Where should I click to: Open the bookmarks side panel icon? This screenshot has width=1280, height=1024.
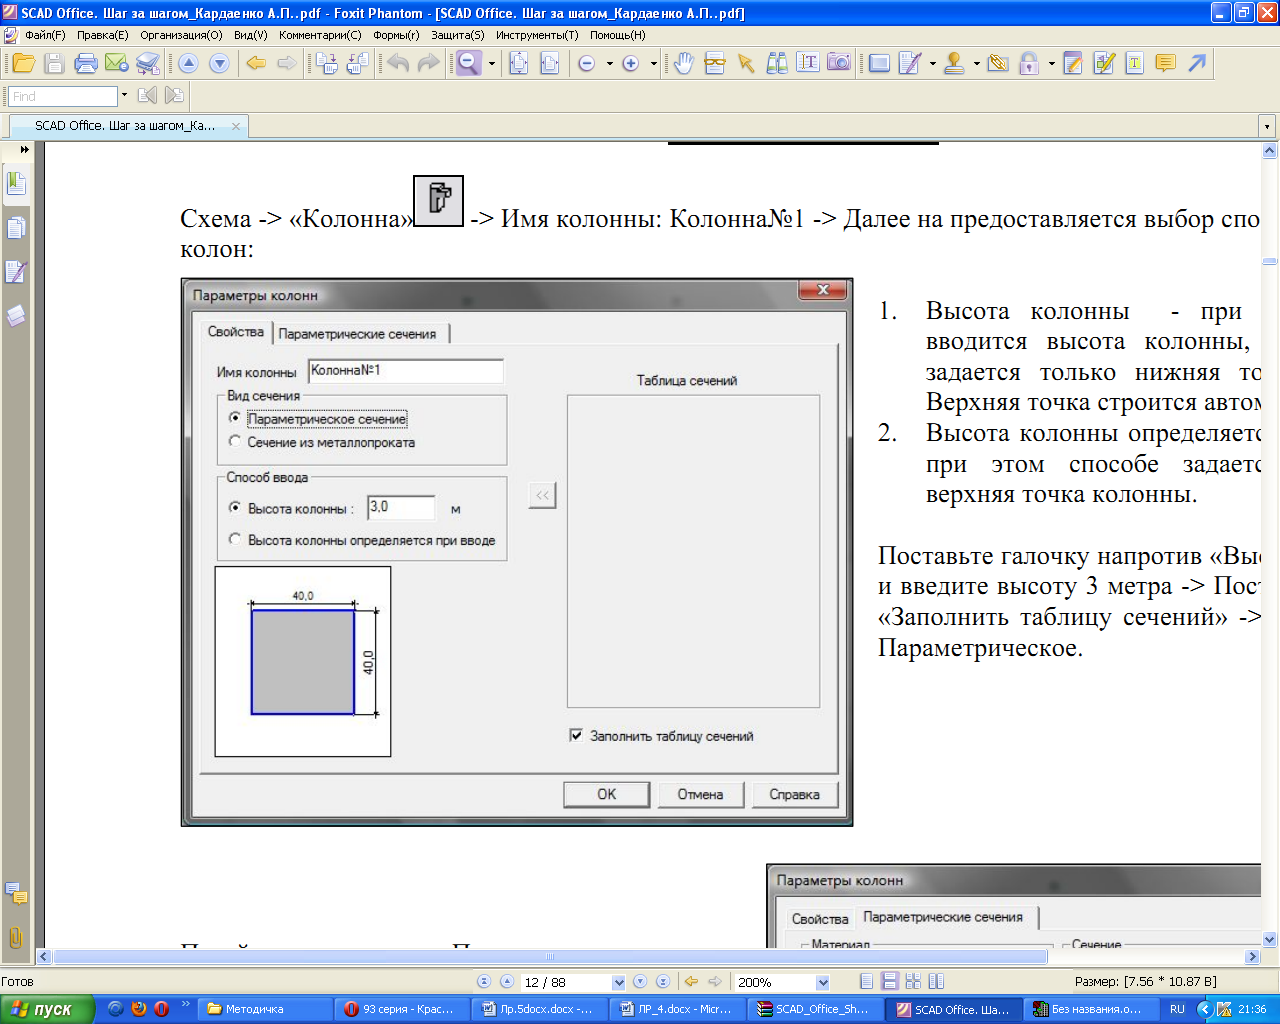[x=16, y=184]
